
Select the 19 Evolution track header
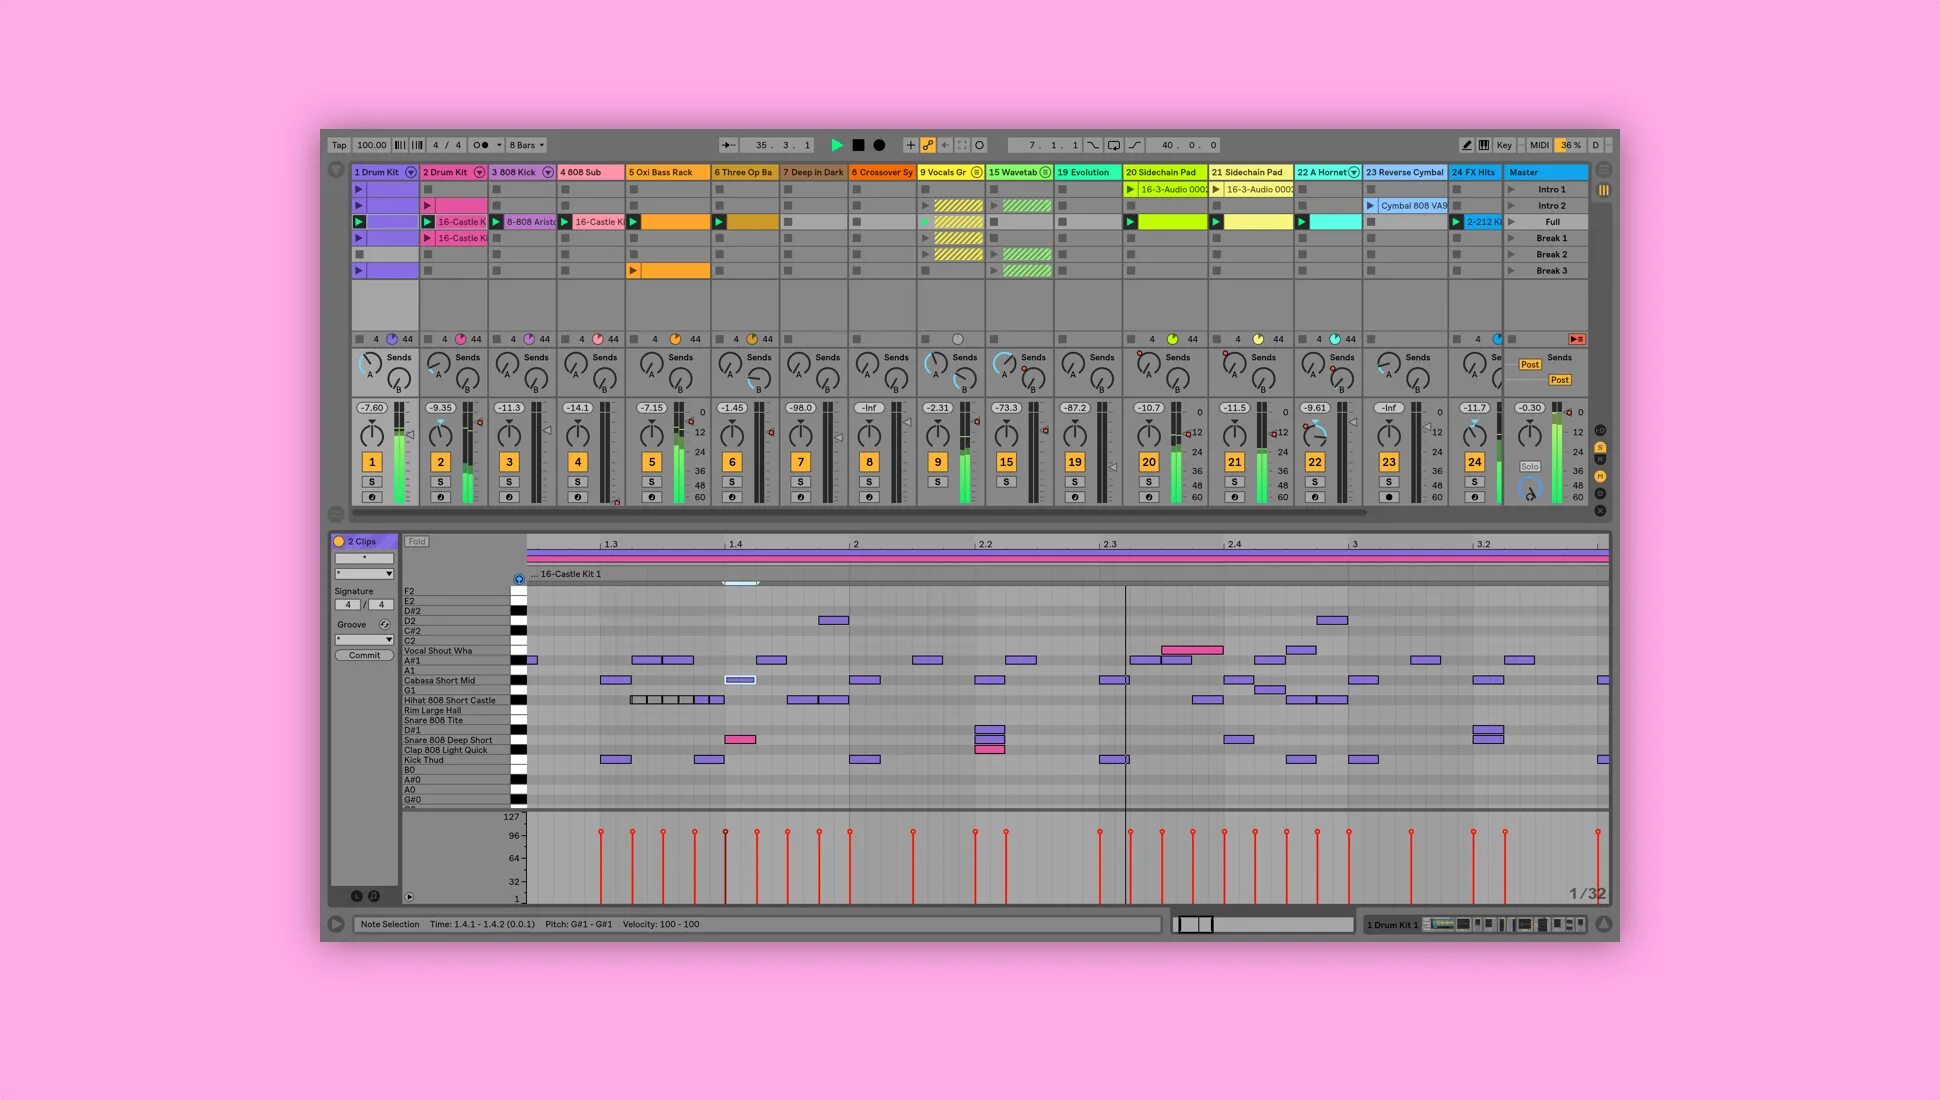pyautogui.click(x=1086, y=172)
